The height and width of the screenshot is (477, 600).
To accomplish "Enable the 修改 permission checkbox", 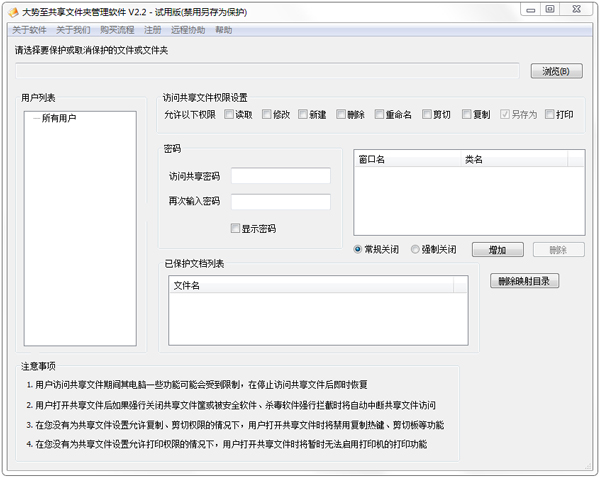I will [x=266, y=114].
